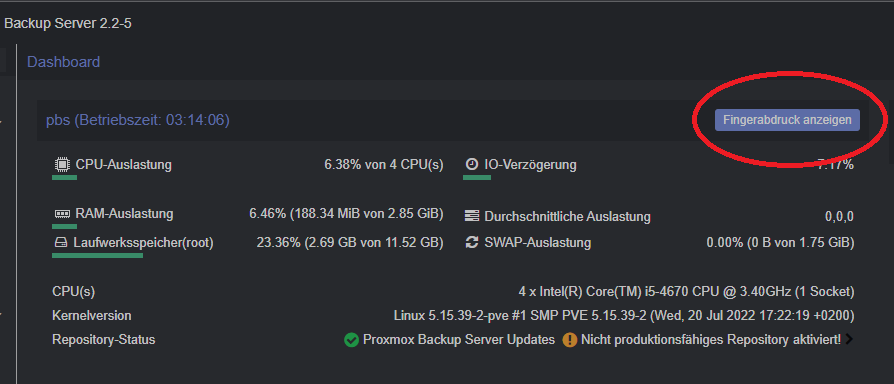Click Nicht produktionsfähiges Repository aktiviert warning
The width and height of the screenshot is (894, 384).
pos(711,340)
